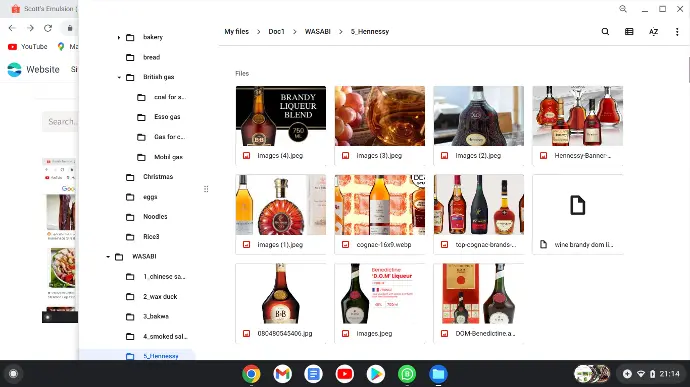Select the bread folder
Image resolution: width=690 pixels, height=387 pixels.
pos(151,57)
